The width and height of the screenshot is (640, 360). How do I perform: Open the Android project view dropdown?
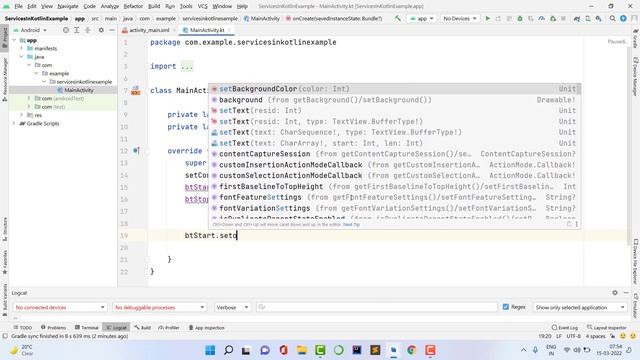pos(31,30)
